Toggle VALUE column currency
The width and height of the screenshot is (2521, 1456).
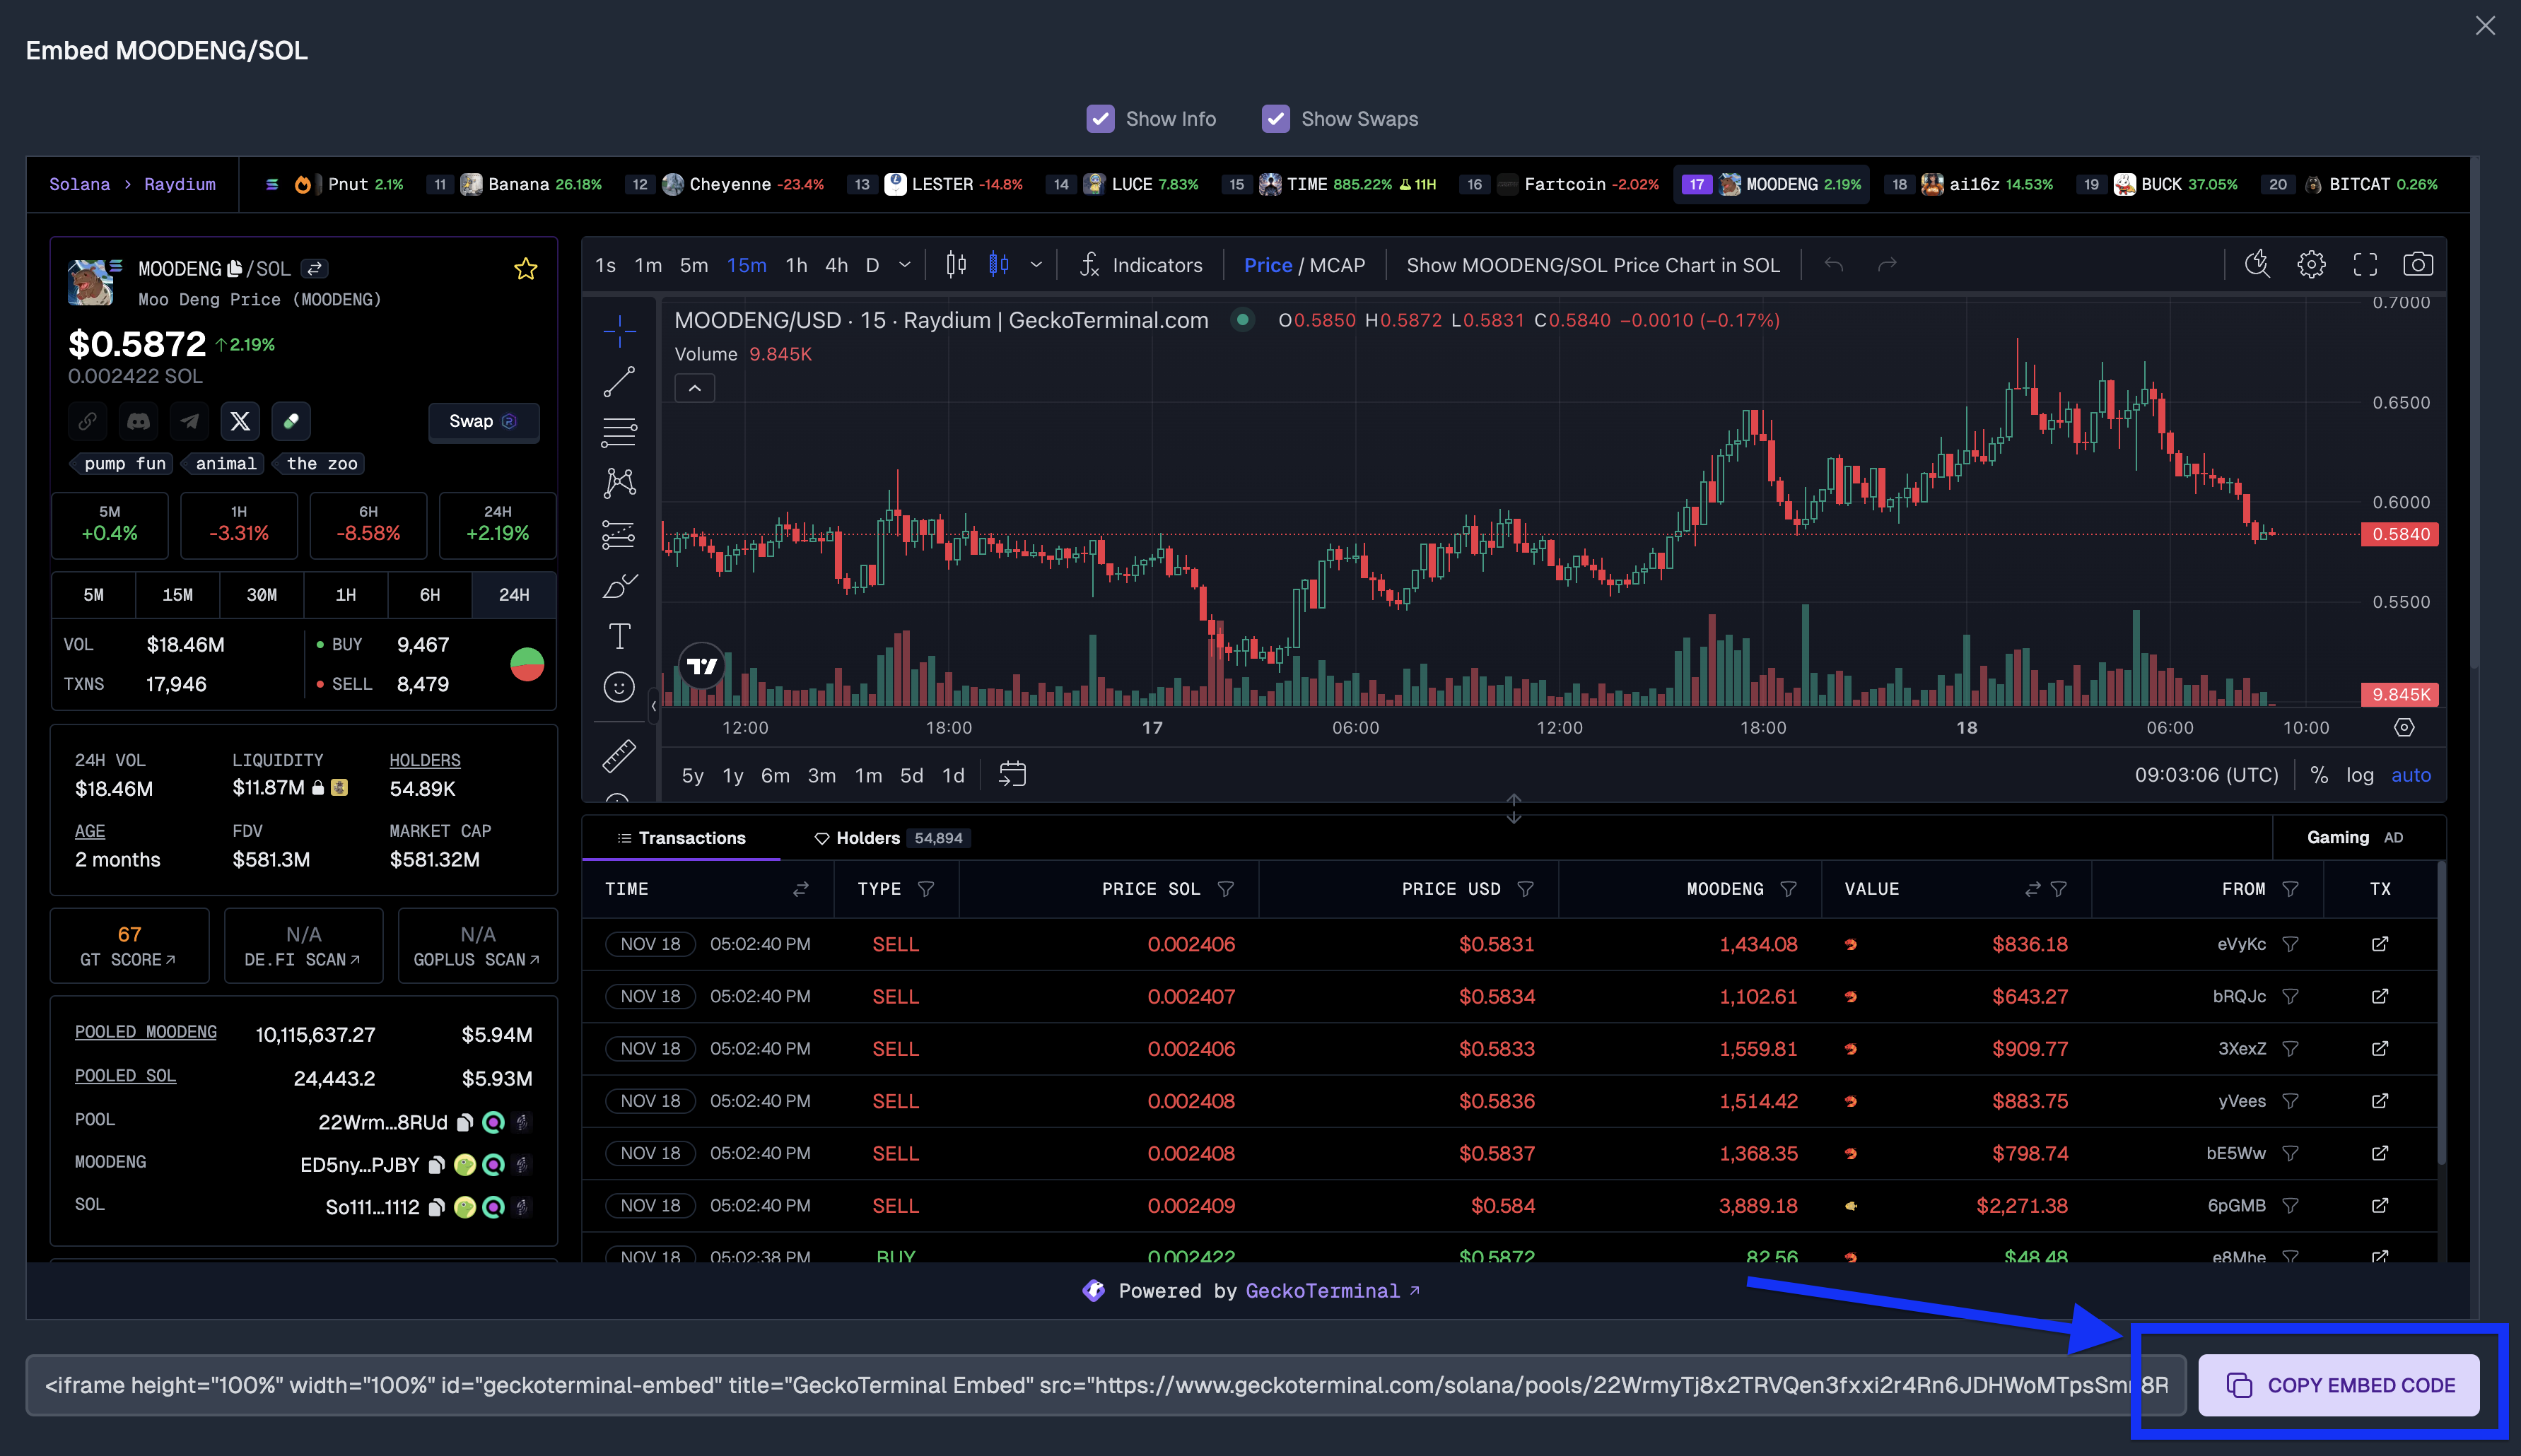point(2032,889)
